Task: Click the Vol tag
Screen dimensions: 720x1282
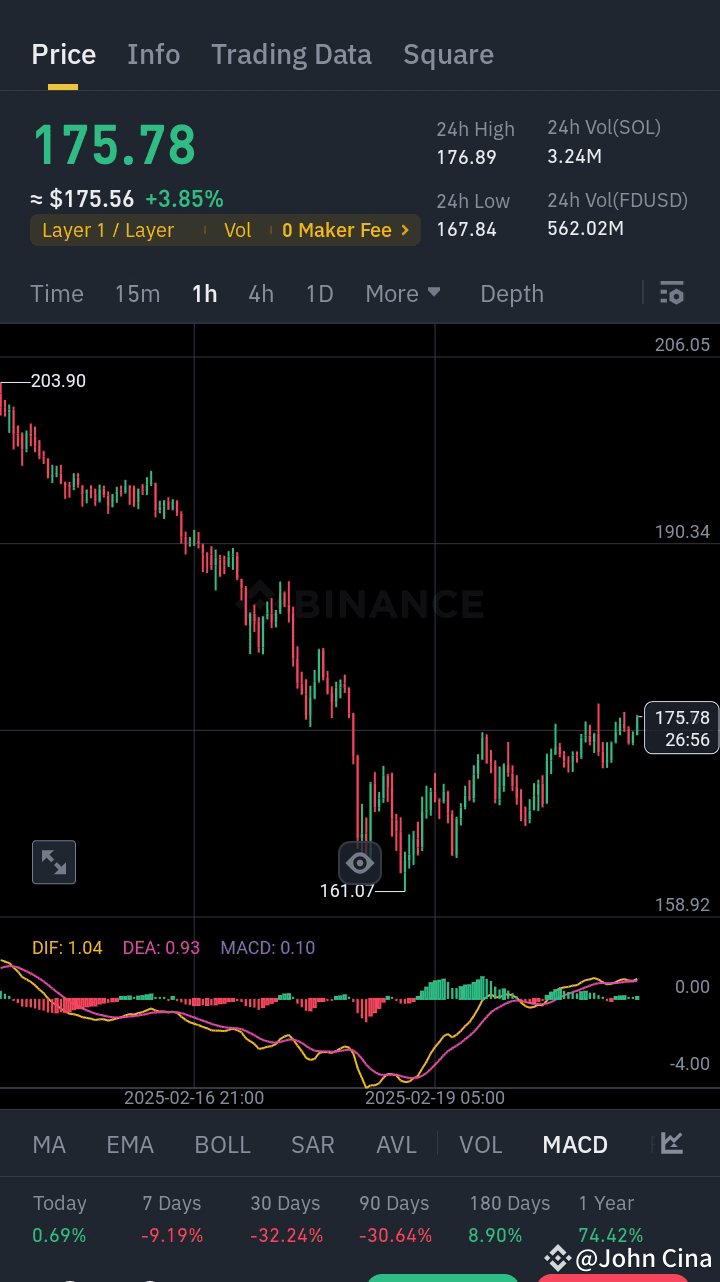Action: [x=237, y=230]
